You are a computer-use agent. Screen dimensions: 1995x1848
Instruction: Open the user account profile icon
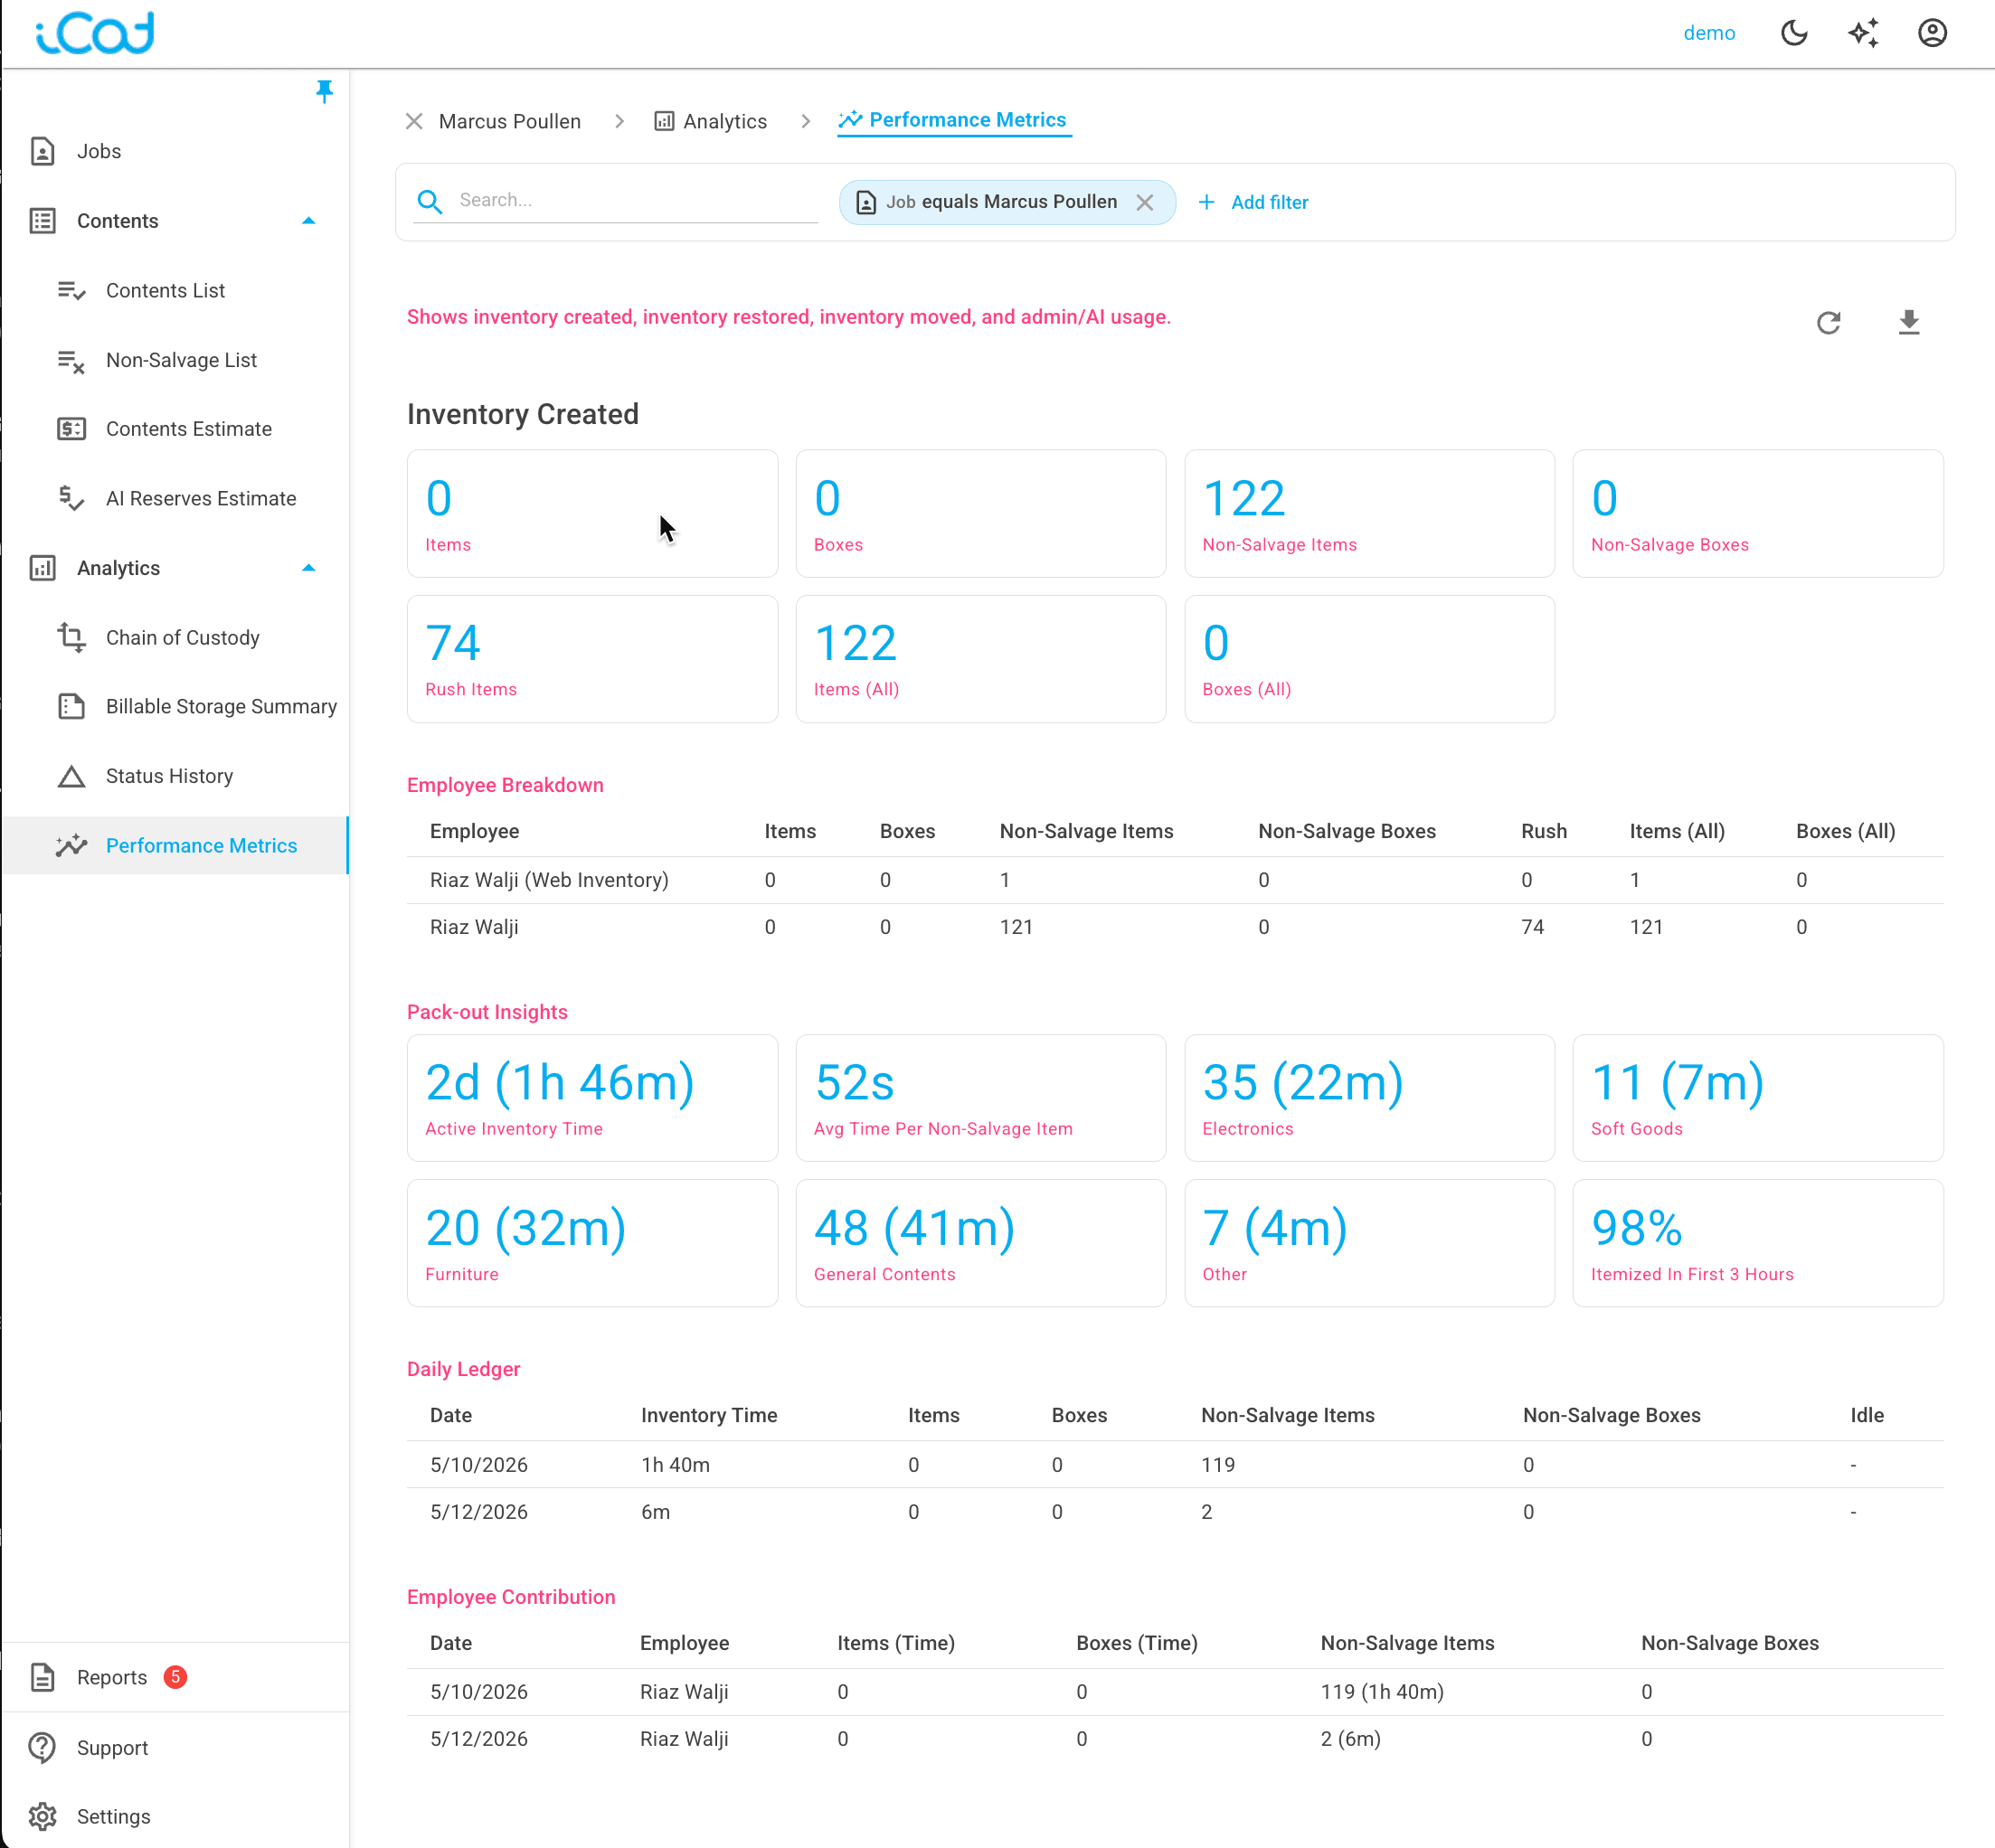coord(1932,33)
